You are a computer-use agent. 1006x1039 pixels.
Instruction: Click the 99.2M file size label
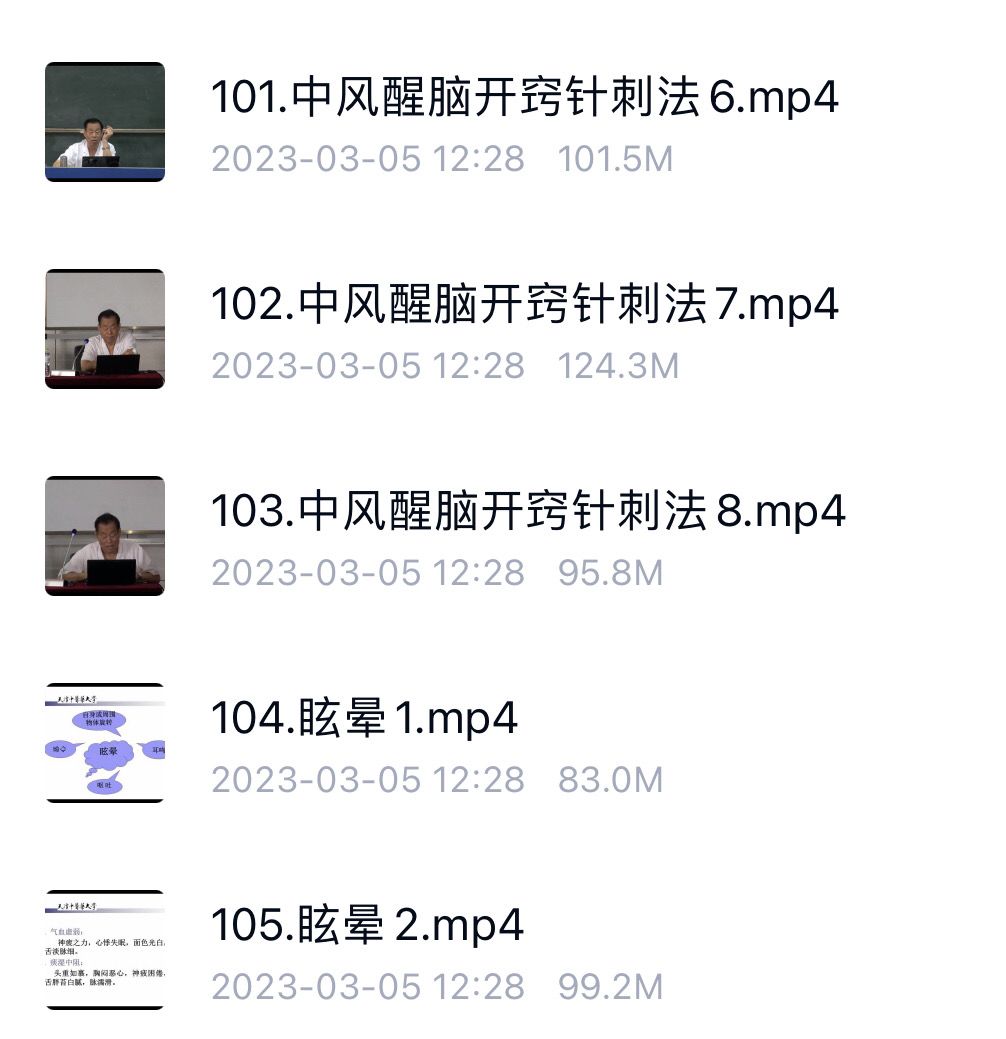click(610, 987)
